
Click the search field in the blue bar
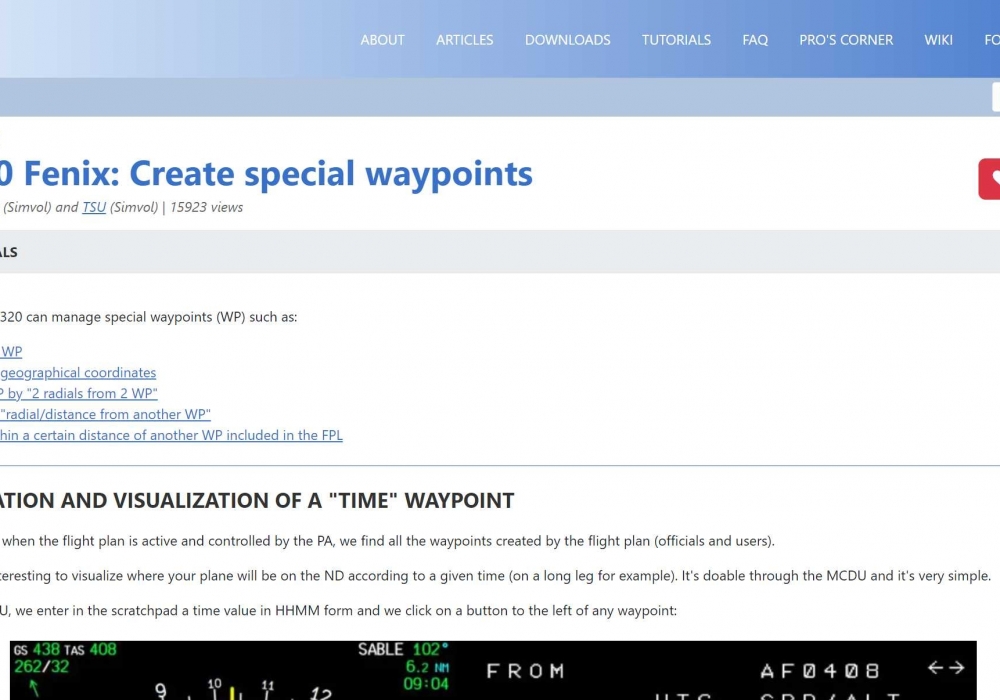996,98
